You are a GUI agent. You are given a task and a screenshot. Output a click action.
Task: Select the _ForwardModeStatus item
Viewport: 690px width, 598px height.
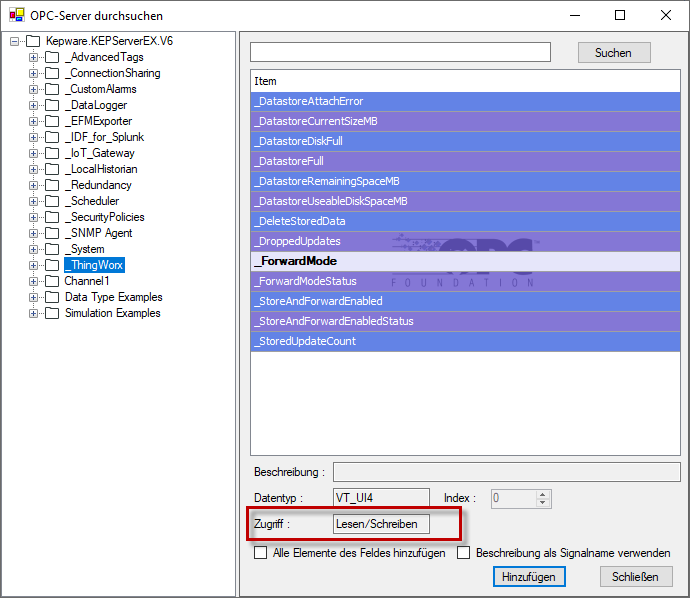[x=466, y=282]
